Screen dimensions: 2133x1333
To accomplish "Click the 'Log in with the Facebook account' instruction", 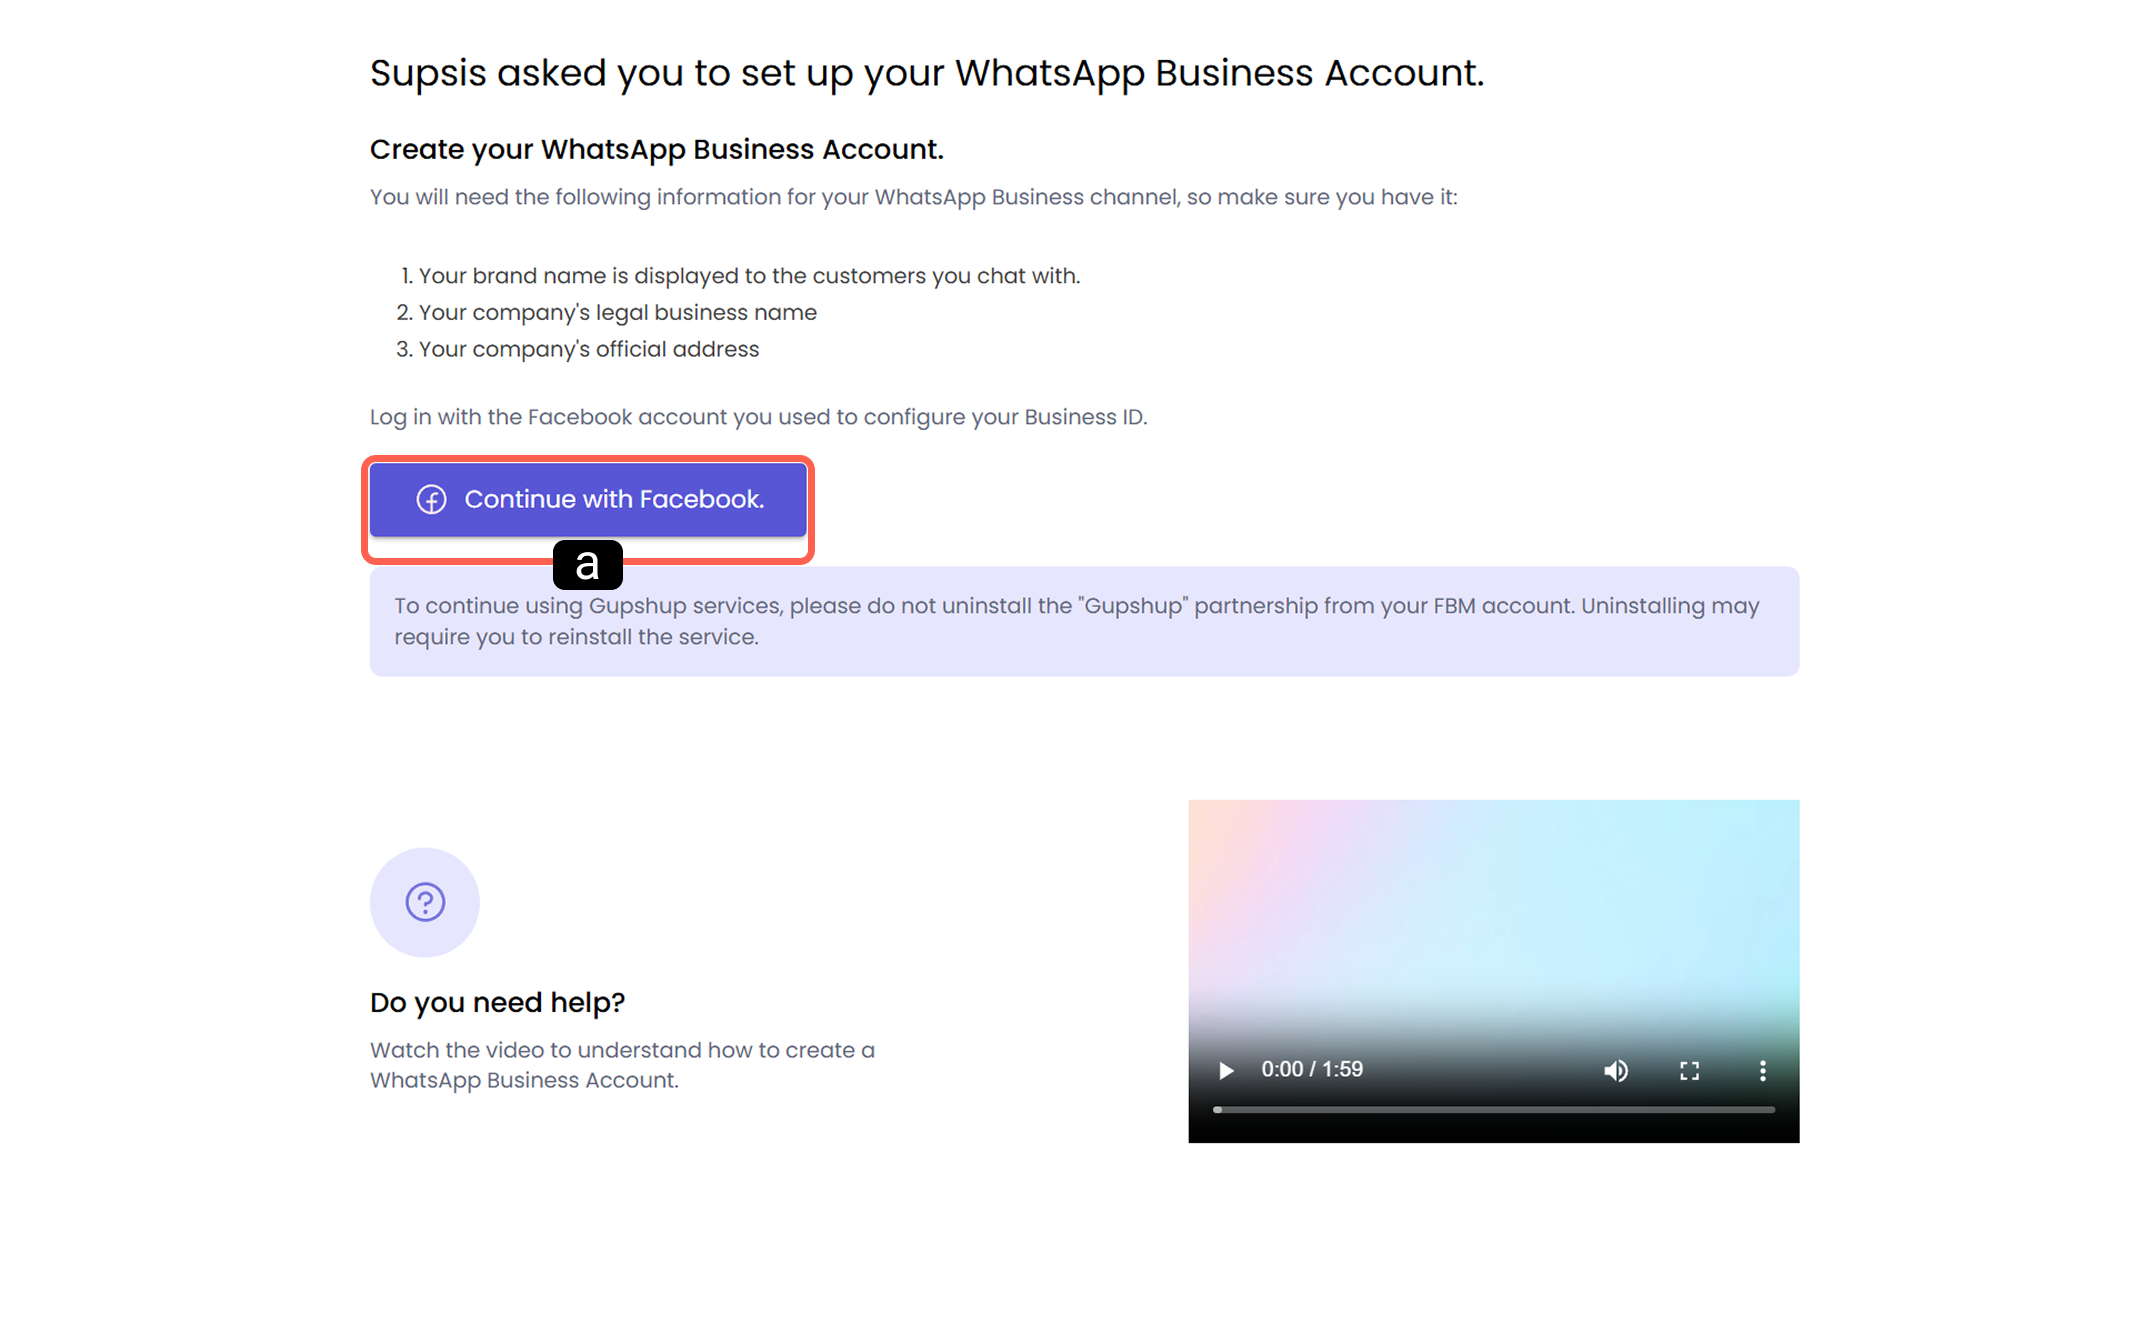I will [x=758, y=417].
